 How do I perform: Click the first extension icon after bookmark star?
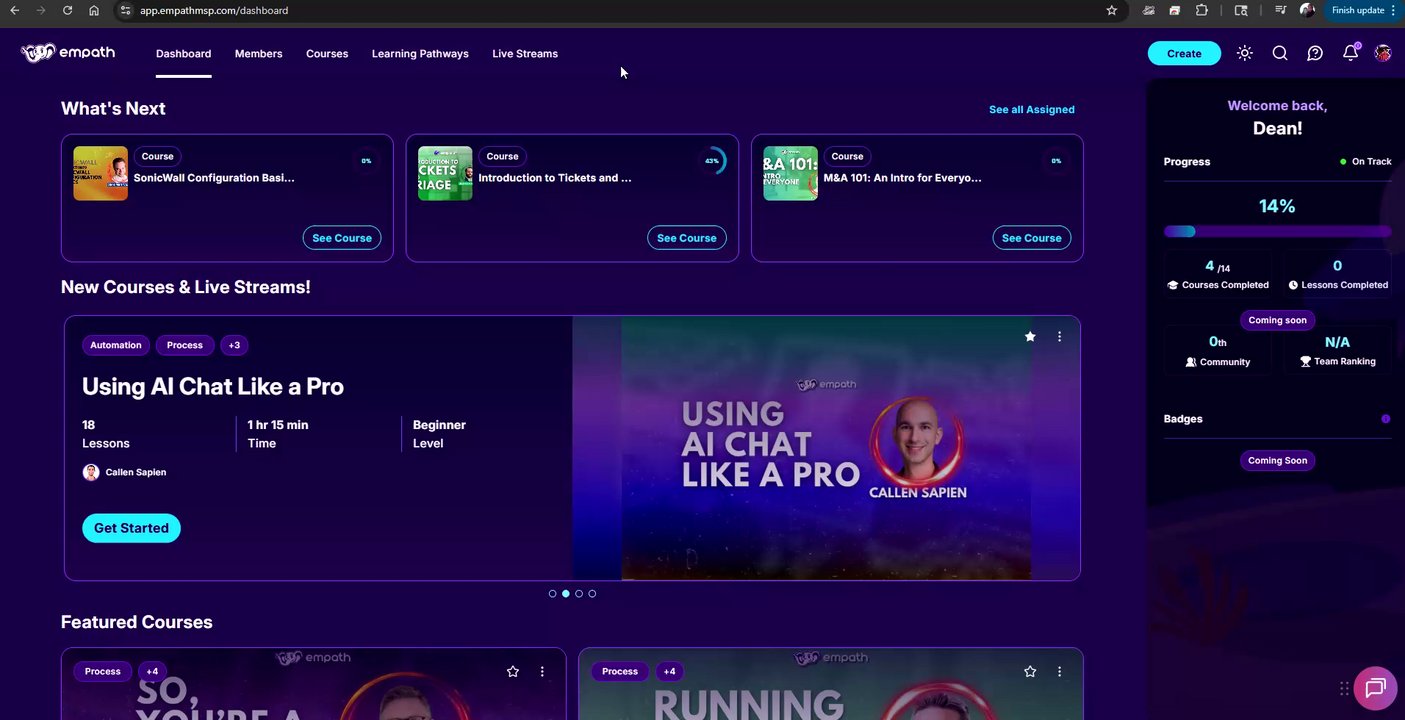pos(1149,10)
